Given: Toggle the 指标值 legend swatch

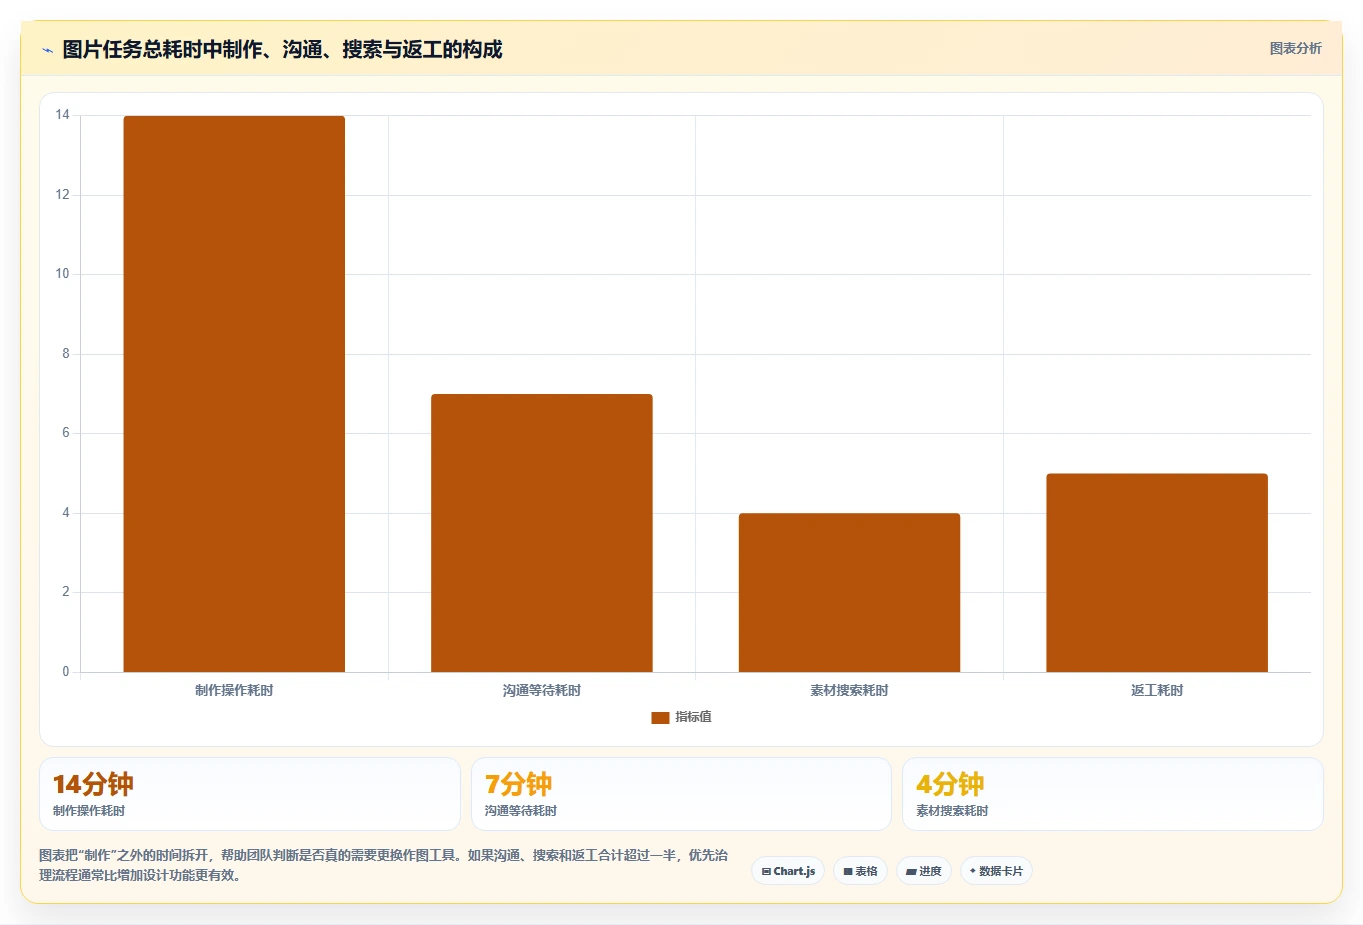Looking at the screenshot, I should (x=660, y=717).
